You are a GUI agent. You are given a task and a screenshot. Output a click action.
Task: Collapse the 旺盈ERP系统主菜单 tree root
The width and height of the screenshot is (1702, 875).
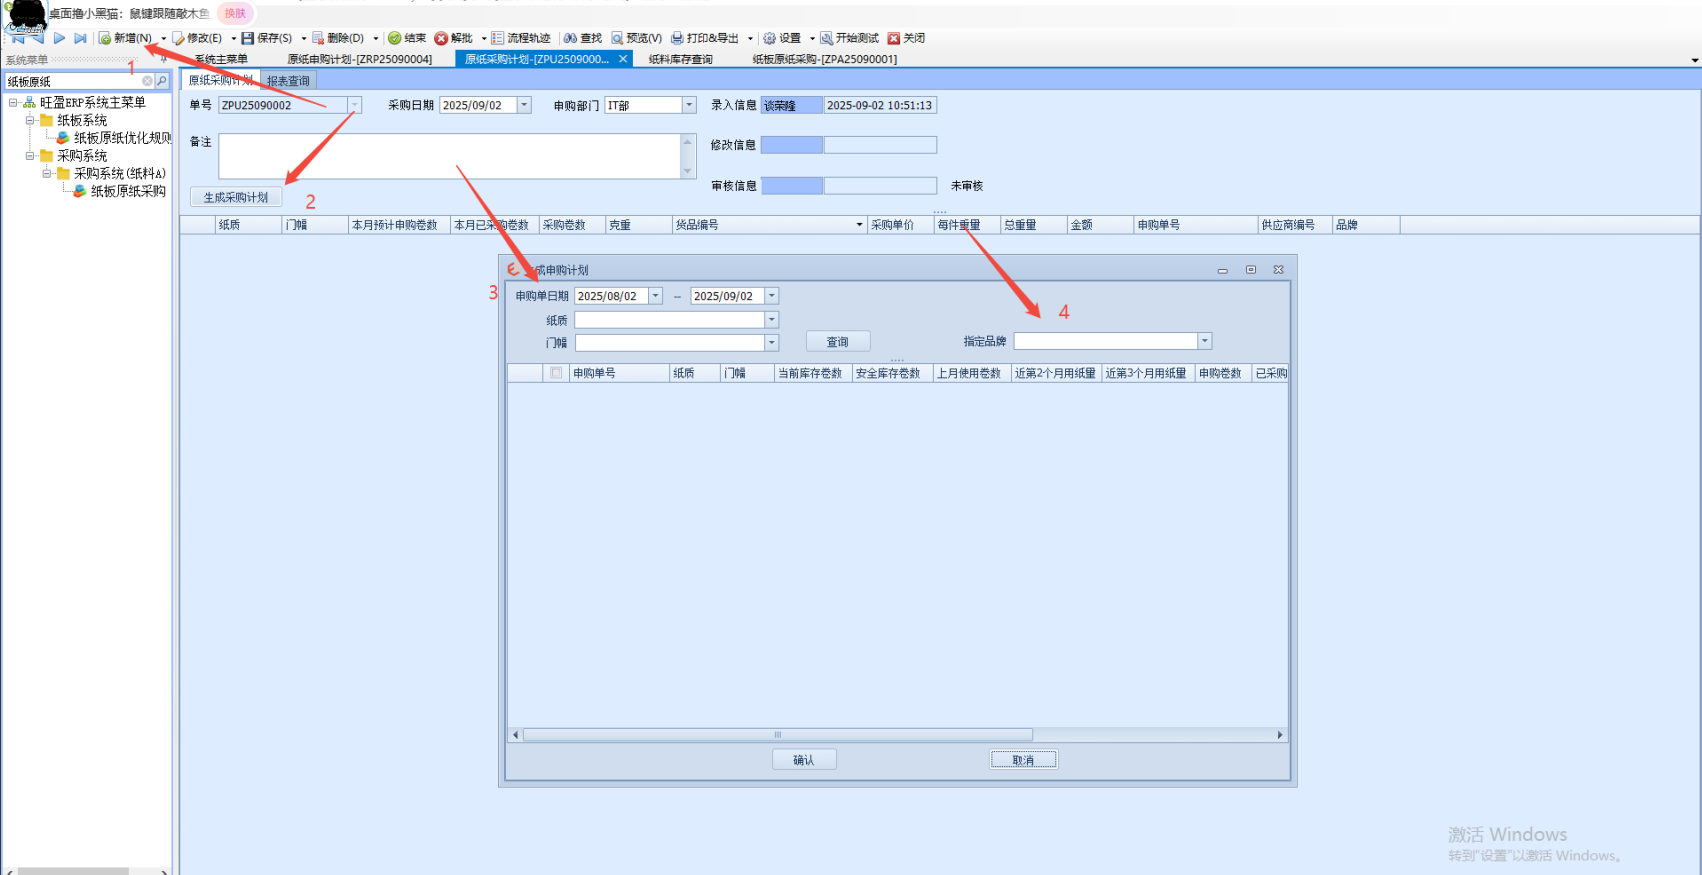13,102
